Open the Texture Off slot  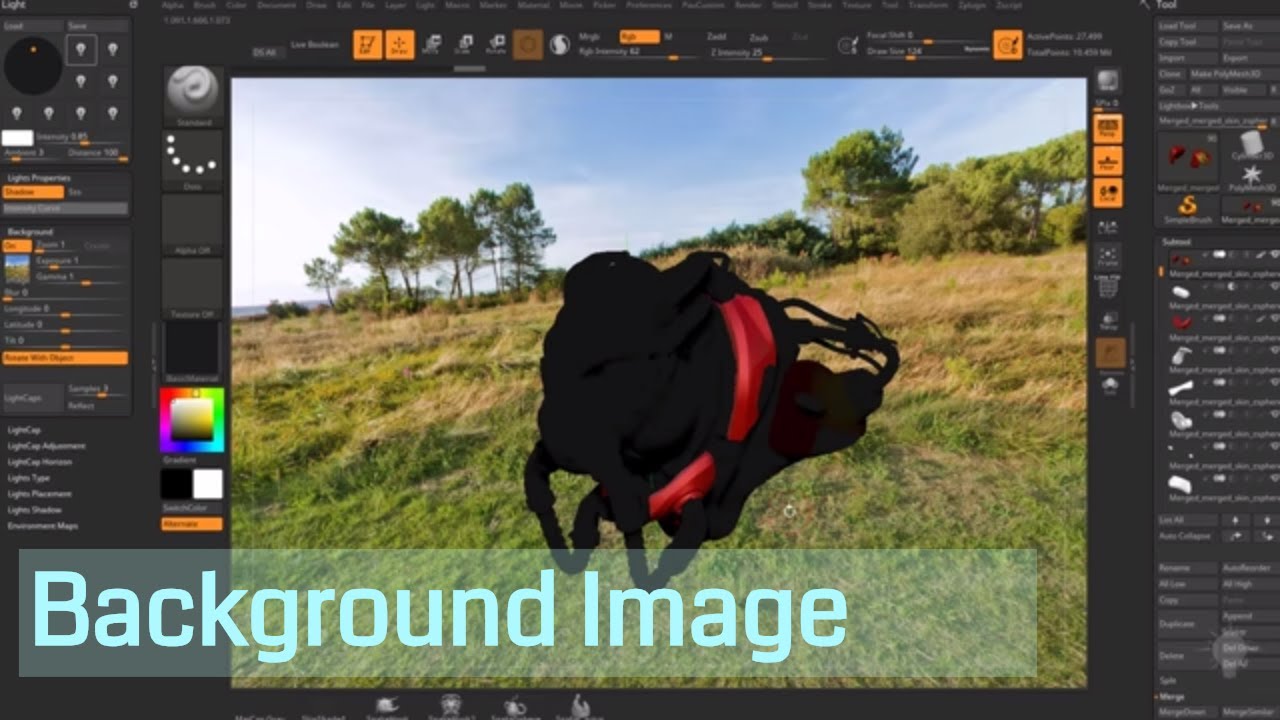(192, 288)
